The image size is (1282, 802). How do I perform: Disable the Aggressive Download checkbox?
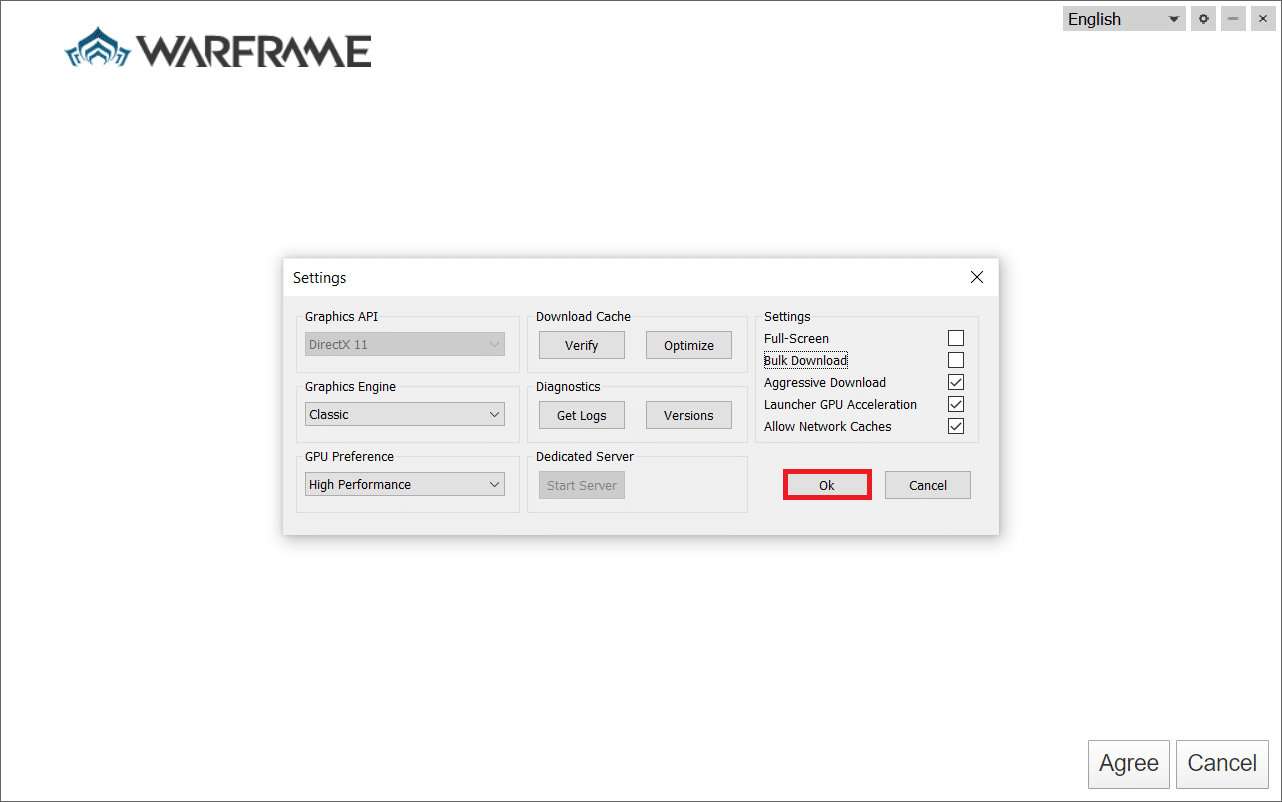click(x=956, y=382)
